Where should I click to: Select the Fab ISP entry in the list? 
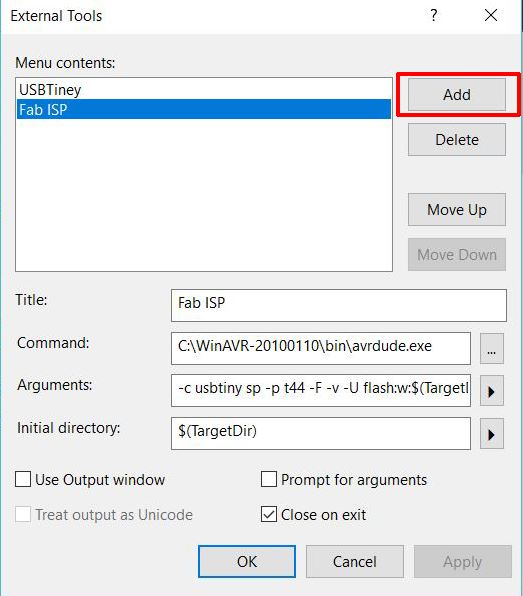[204, 109]
